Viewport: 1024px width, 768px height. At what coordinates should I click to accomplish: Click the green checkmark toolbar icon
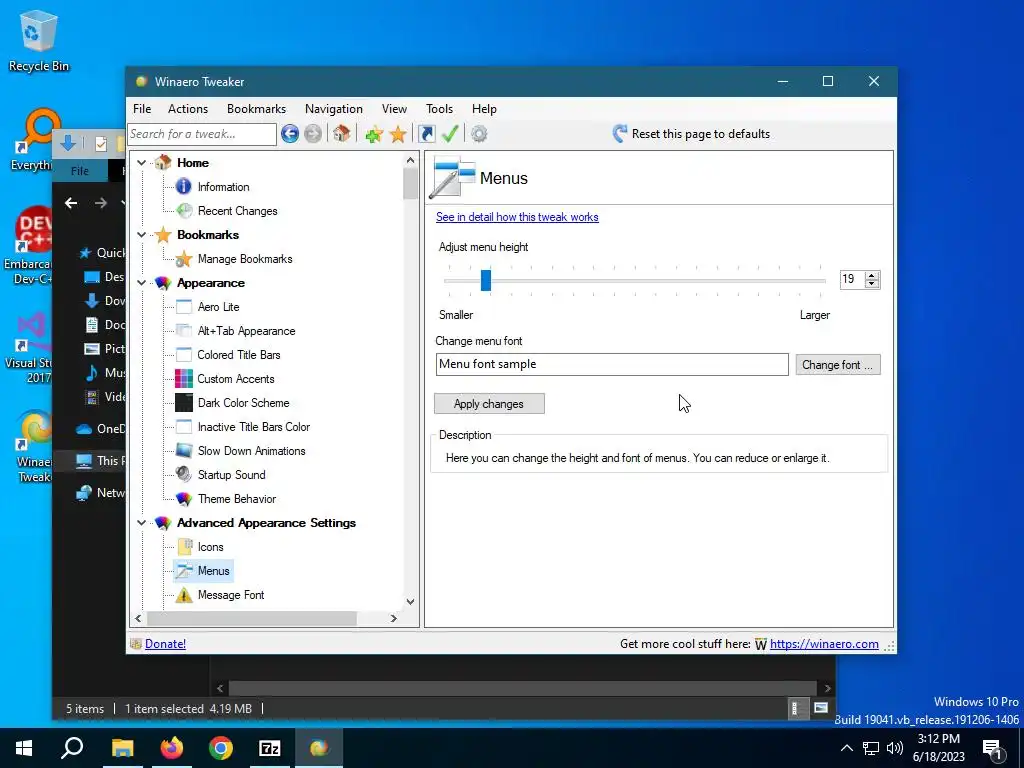pos(450,134)
